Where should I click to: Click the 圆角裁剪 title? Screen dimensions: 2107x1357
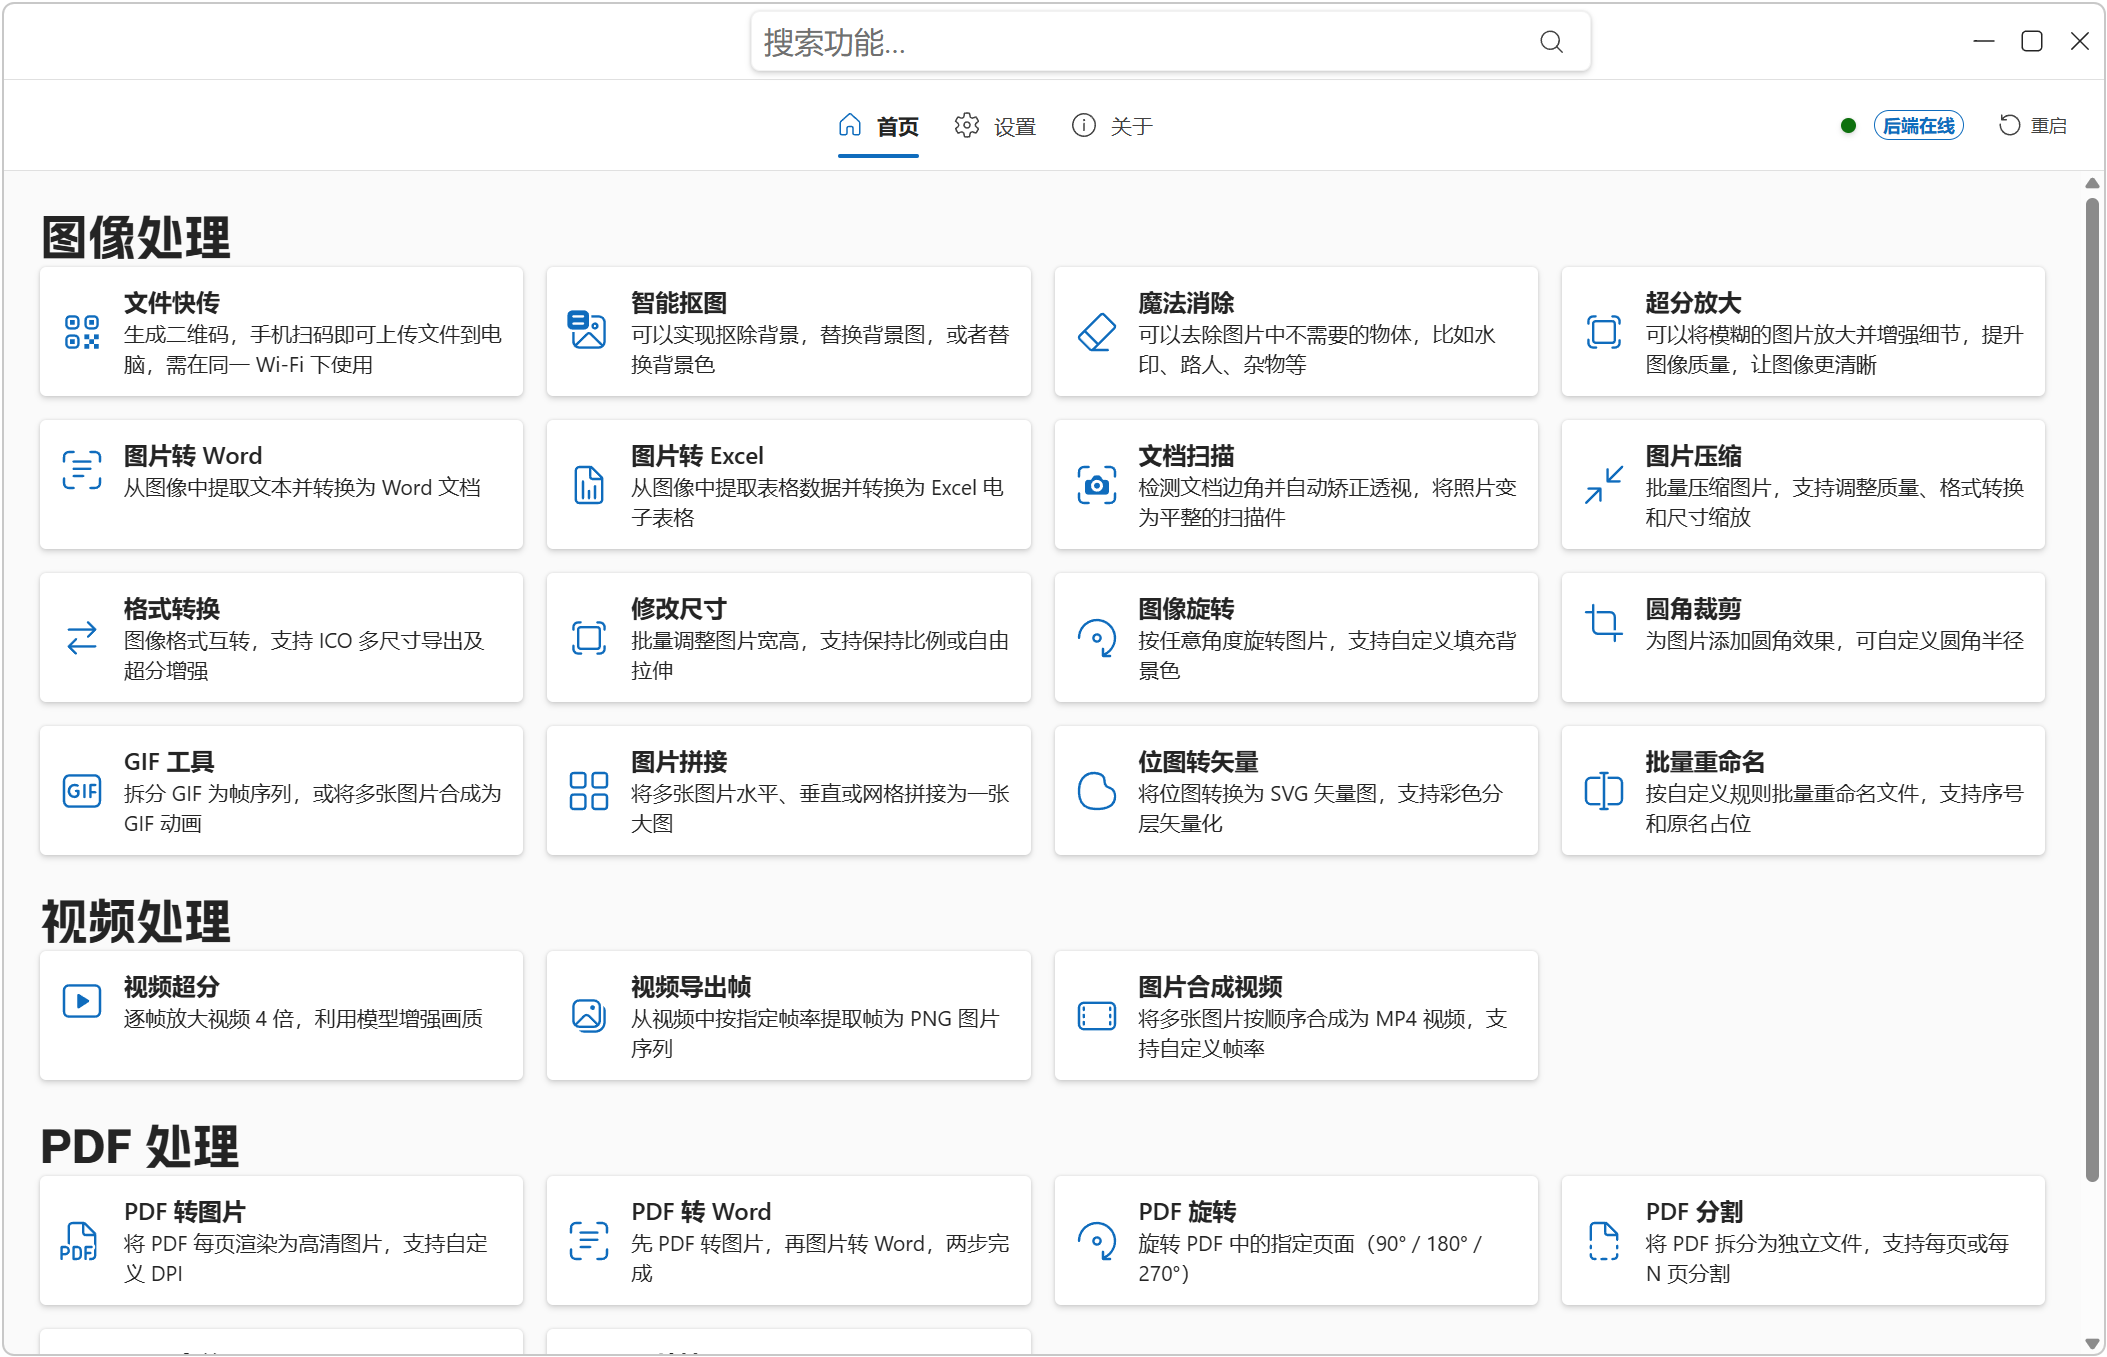point(1694,609)
